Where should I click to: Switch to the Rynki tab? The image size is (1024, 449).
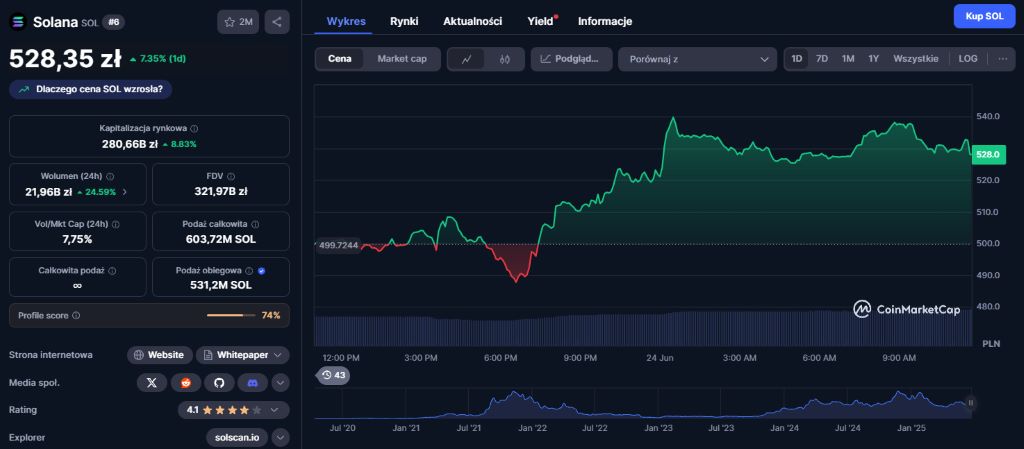click(x=404, y=21)
